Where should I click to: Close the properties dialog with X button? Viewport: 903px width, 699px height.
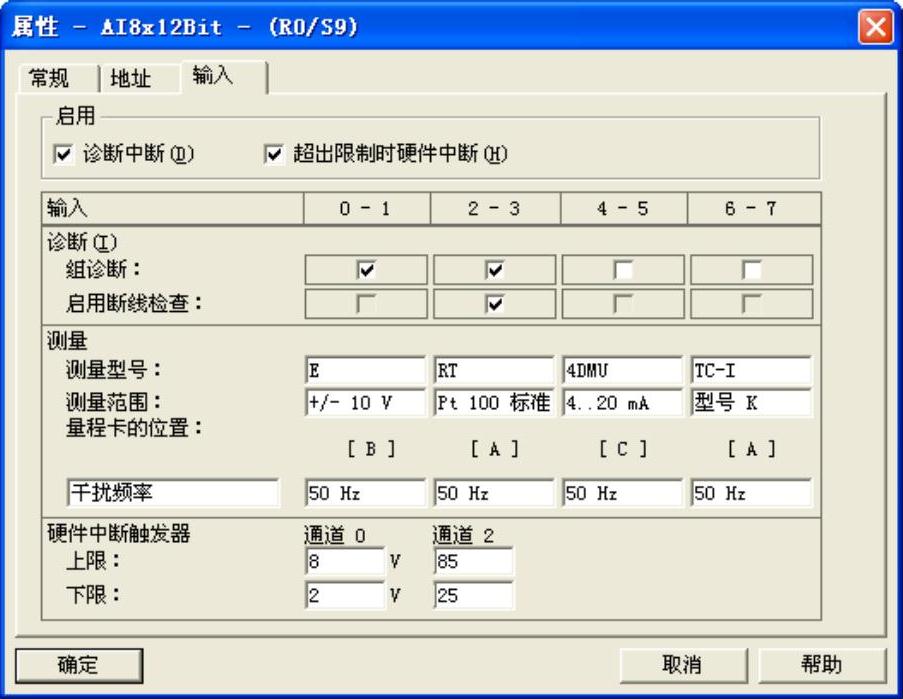click(875, 27)
